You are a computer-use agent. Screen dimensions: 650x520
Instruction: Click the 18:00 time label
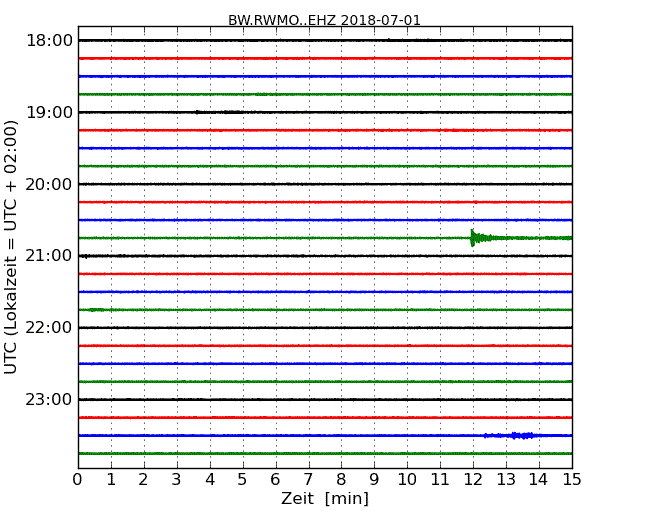(49, 41)
